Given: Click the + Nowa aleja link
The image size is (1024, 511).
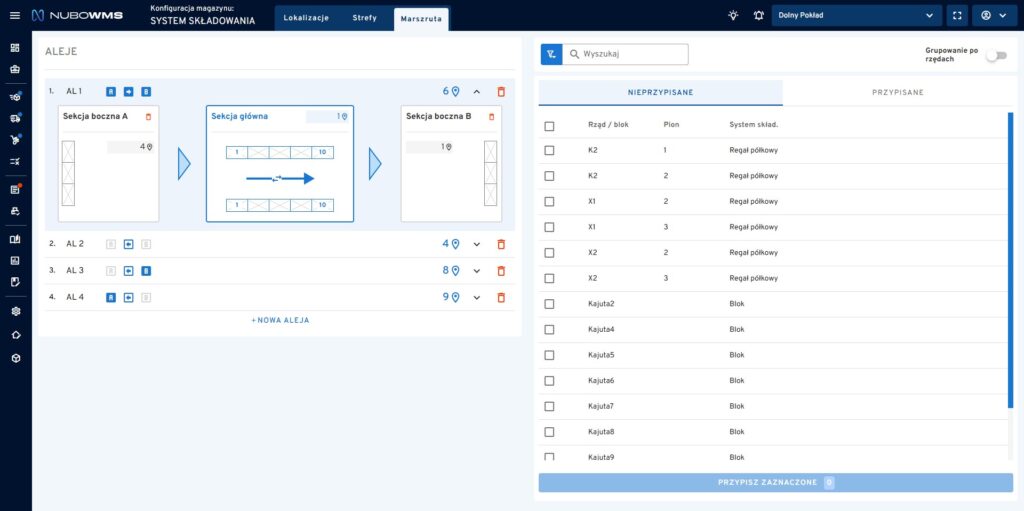Looking at the screenshot, I should (x=280, y=320).
